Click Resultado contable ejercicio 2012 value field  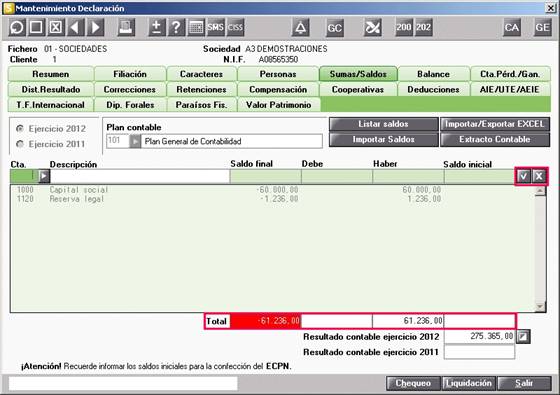coord(479,336)
